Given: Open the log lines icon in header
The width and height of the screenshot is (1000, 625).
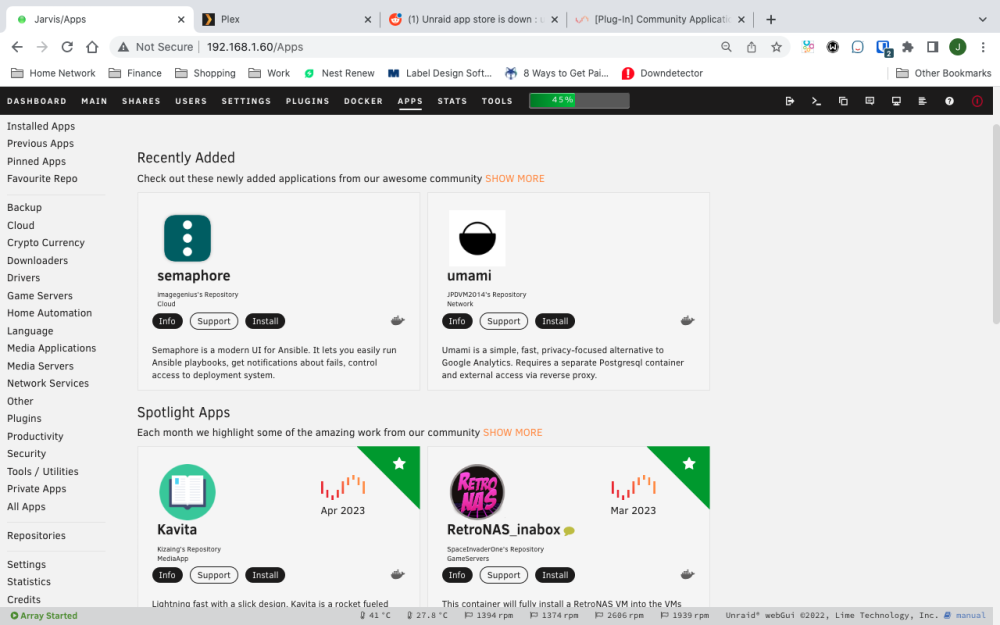Looking at the screenshot, I should click(x=922, y=101).
